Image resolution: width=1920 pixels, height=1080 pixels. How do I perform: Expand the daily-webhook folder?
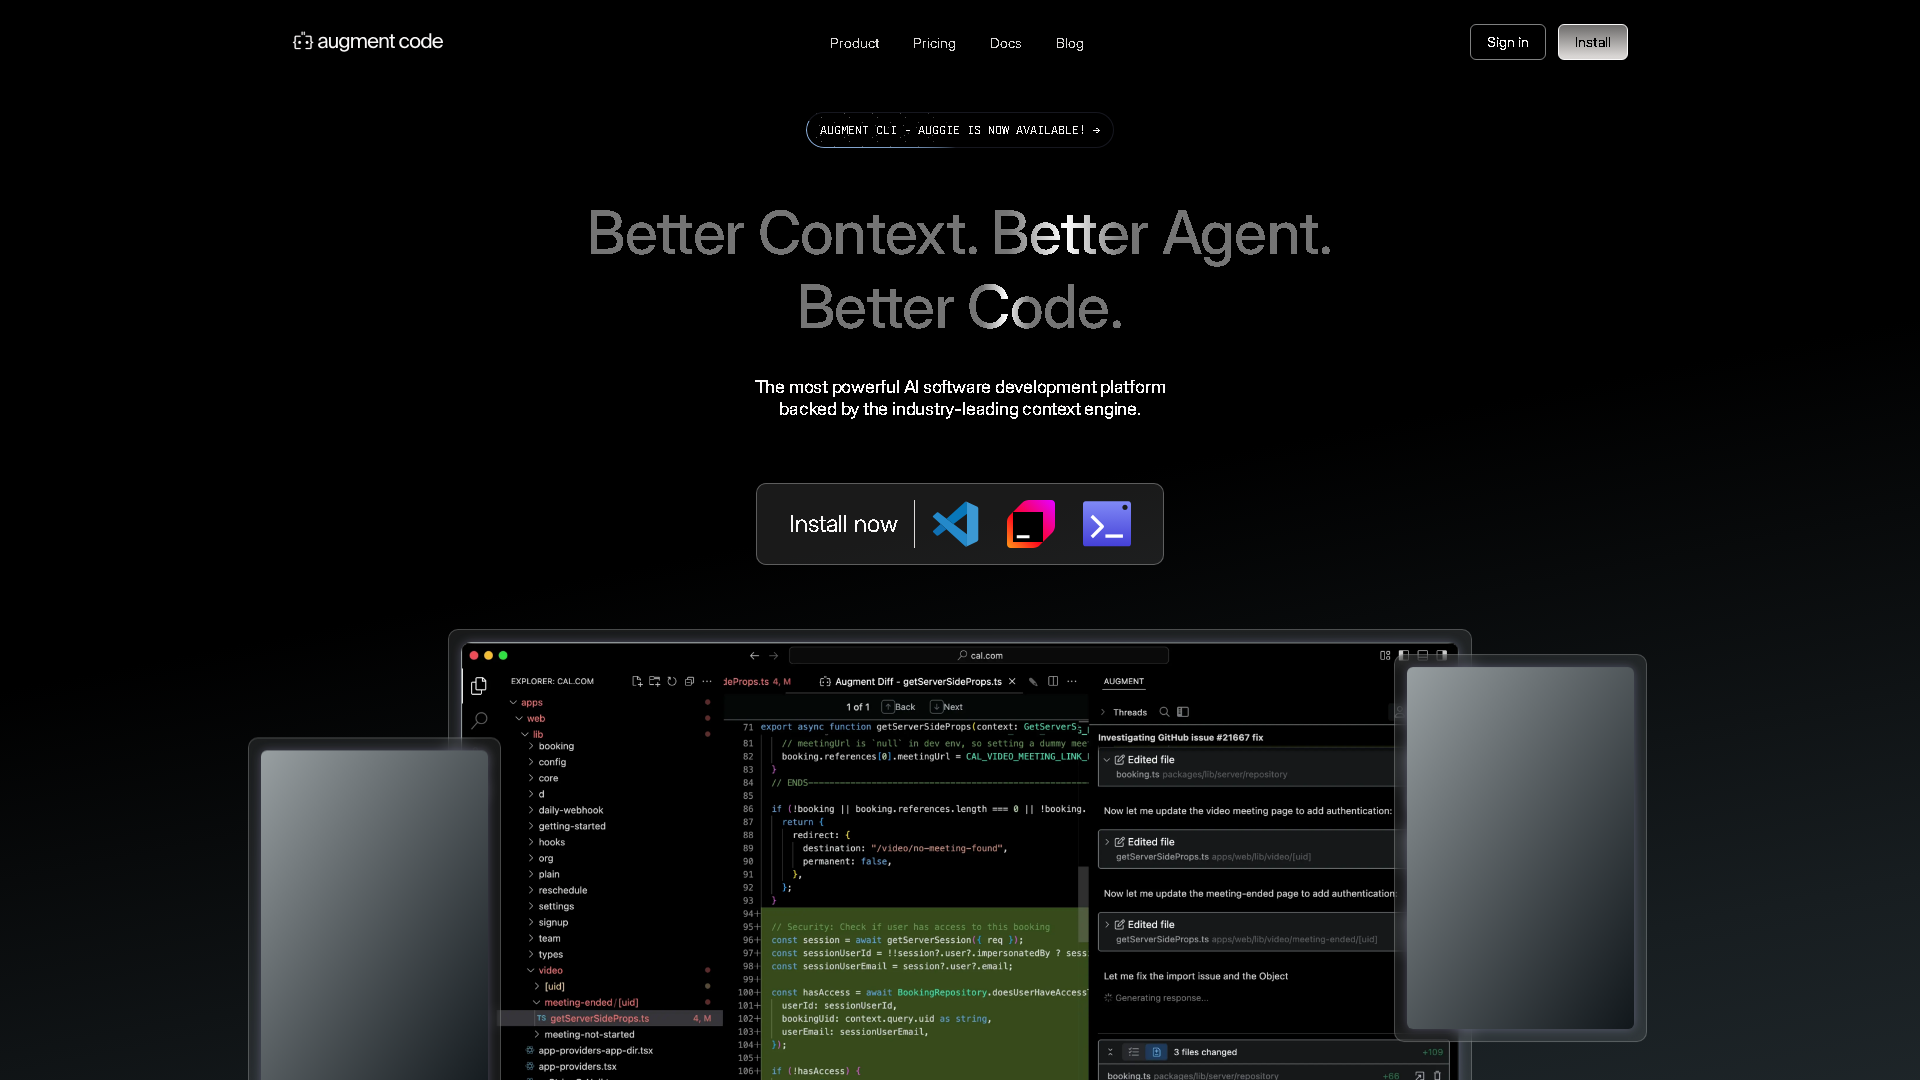pyautogui.click(x=566, y=810)
